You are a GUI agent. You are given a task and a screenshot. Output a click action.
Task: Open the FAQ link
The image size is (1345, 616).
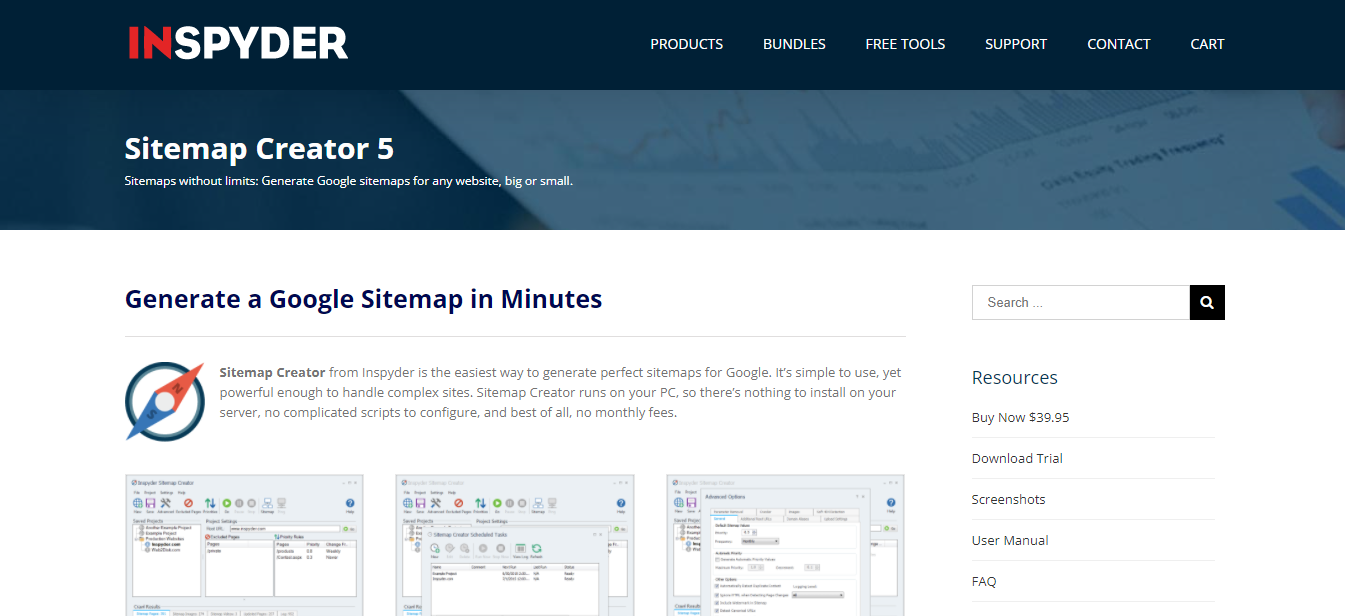point(984,581)
